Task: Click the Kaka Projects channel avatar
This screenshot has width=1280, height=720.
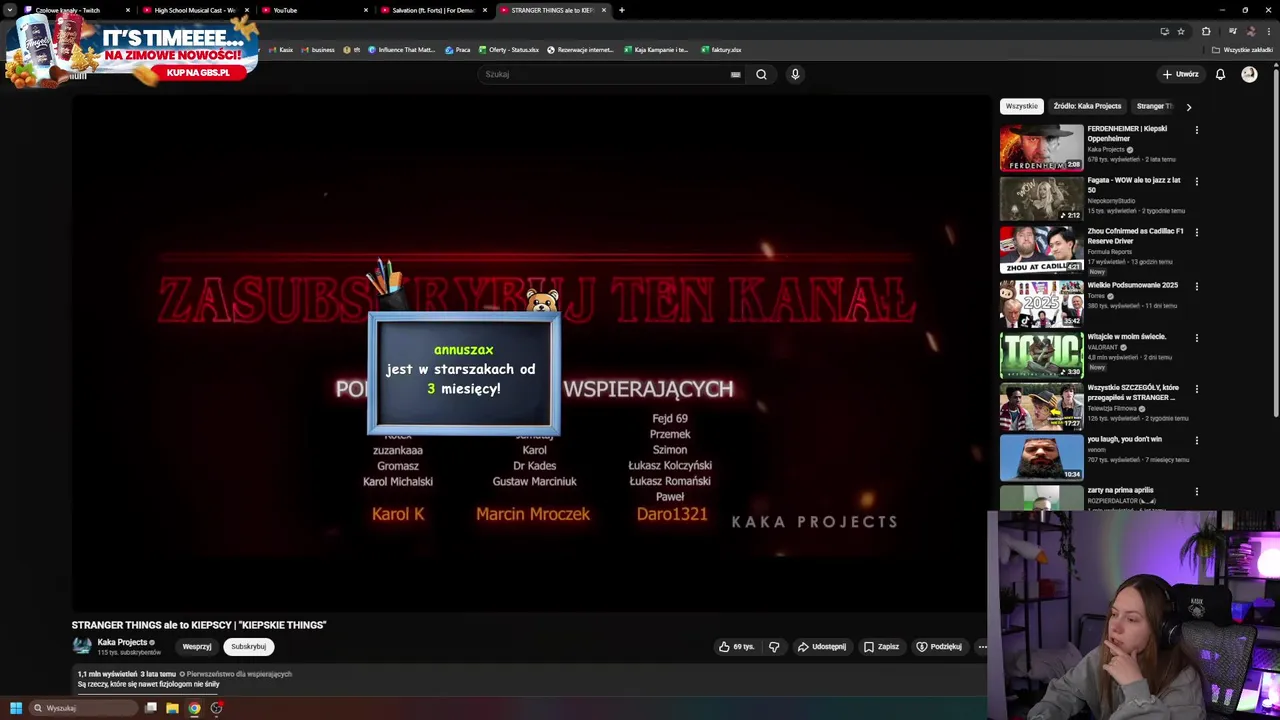Action: (x=82, y=647)
